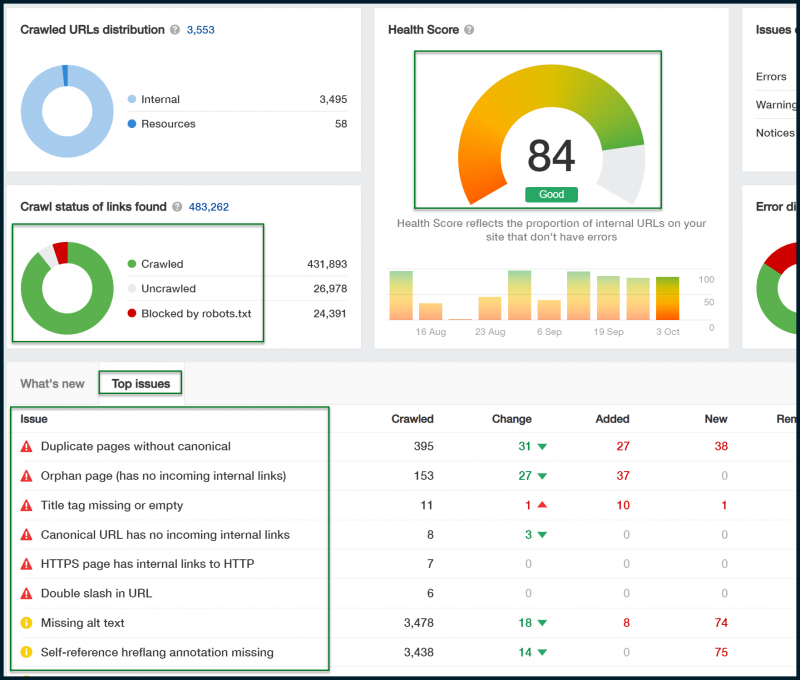Image resolution: width=800 pixels, height=680 pixels.
Task: Open help icon next to Health Score
Action: (469, 30)
